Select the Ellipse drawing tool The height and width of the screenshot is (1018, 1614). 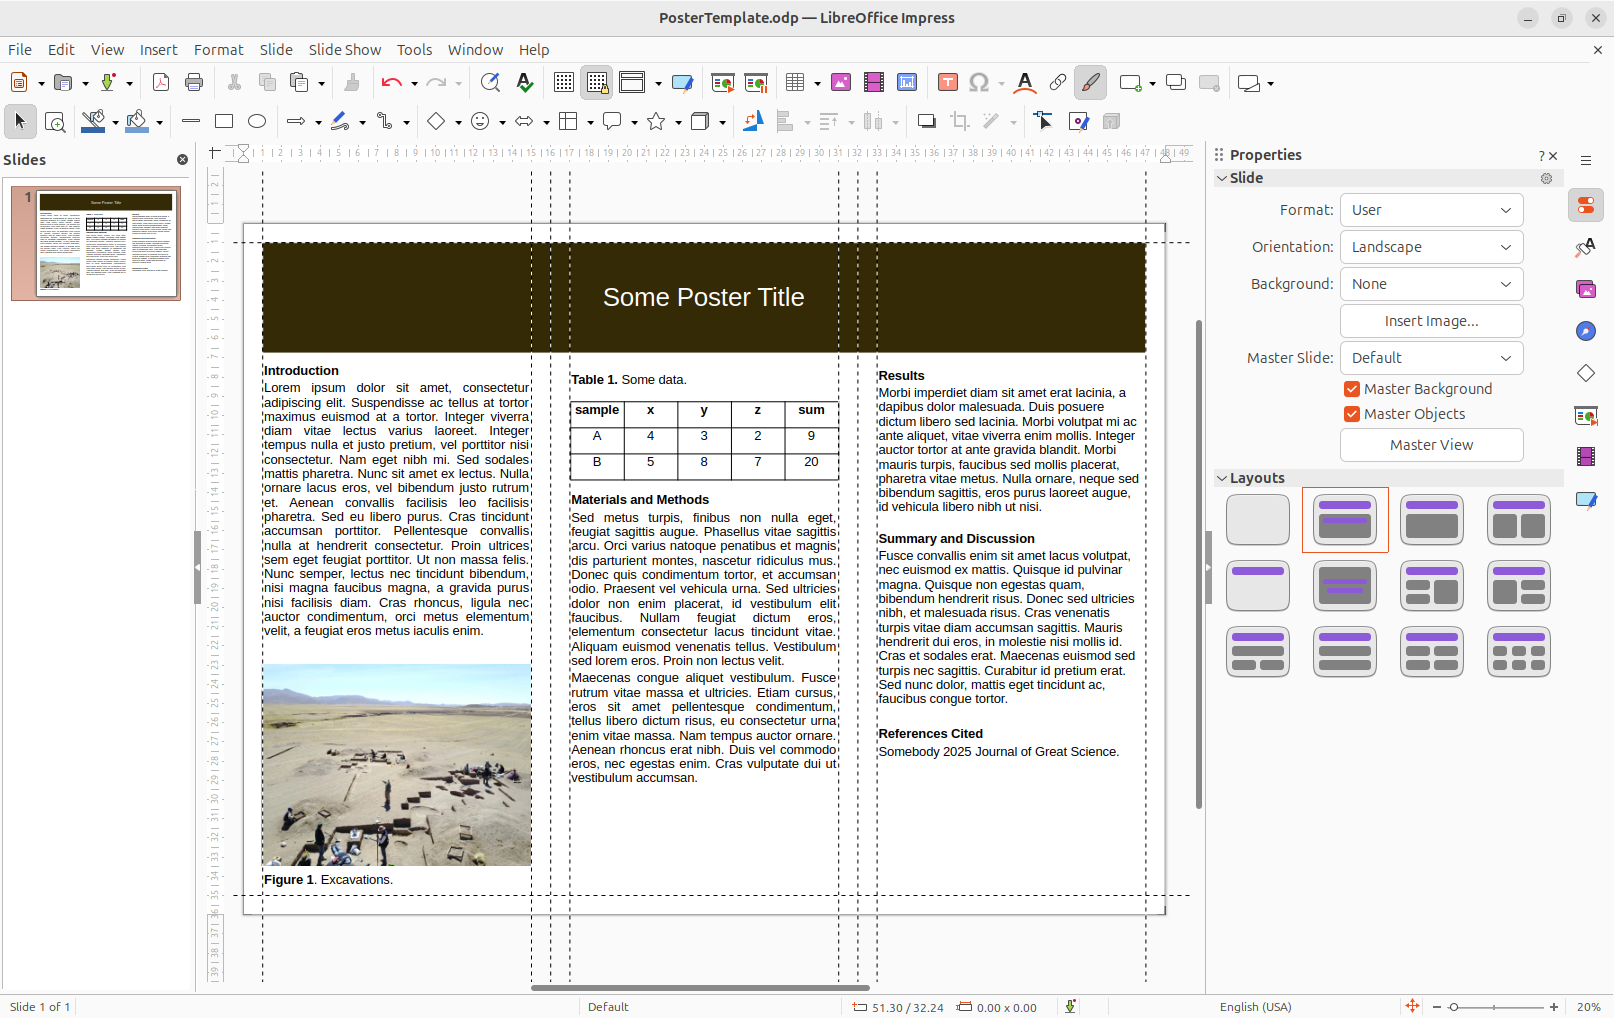[257, 121]
